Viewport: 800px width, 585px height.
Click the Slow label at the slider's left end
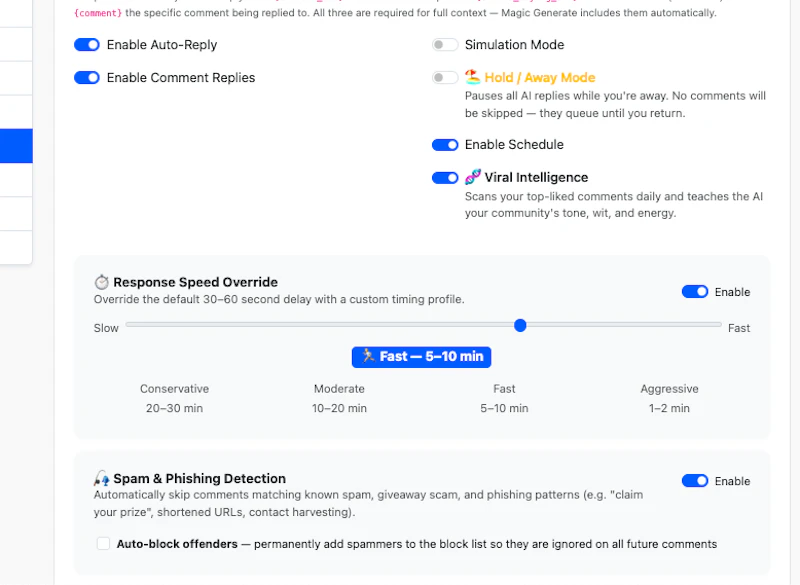tap(106, 328)
